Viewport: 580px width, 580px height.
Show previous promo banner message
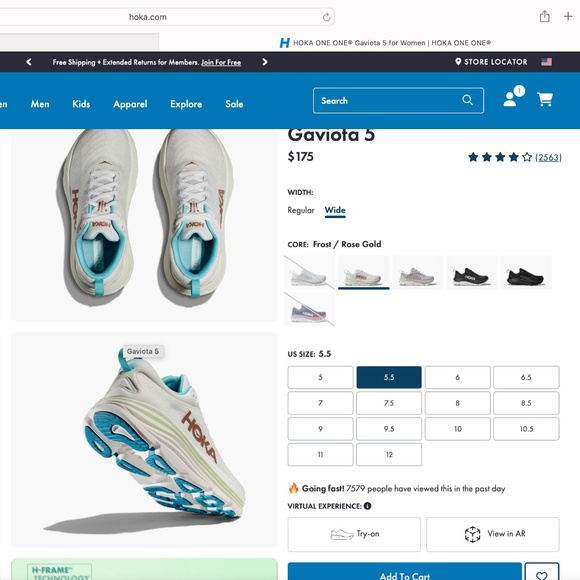coord(29,62)
